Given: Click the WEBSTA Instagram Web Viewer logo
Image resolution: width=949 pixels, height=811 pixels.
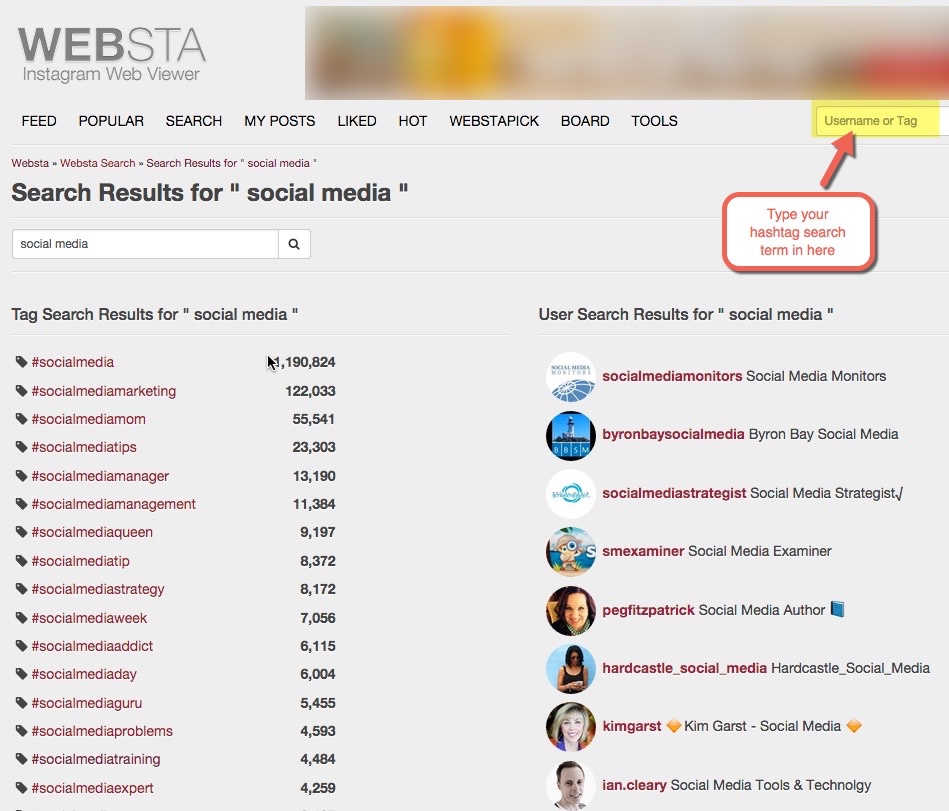Looking at the screenshot, I should tap(112, 53).
